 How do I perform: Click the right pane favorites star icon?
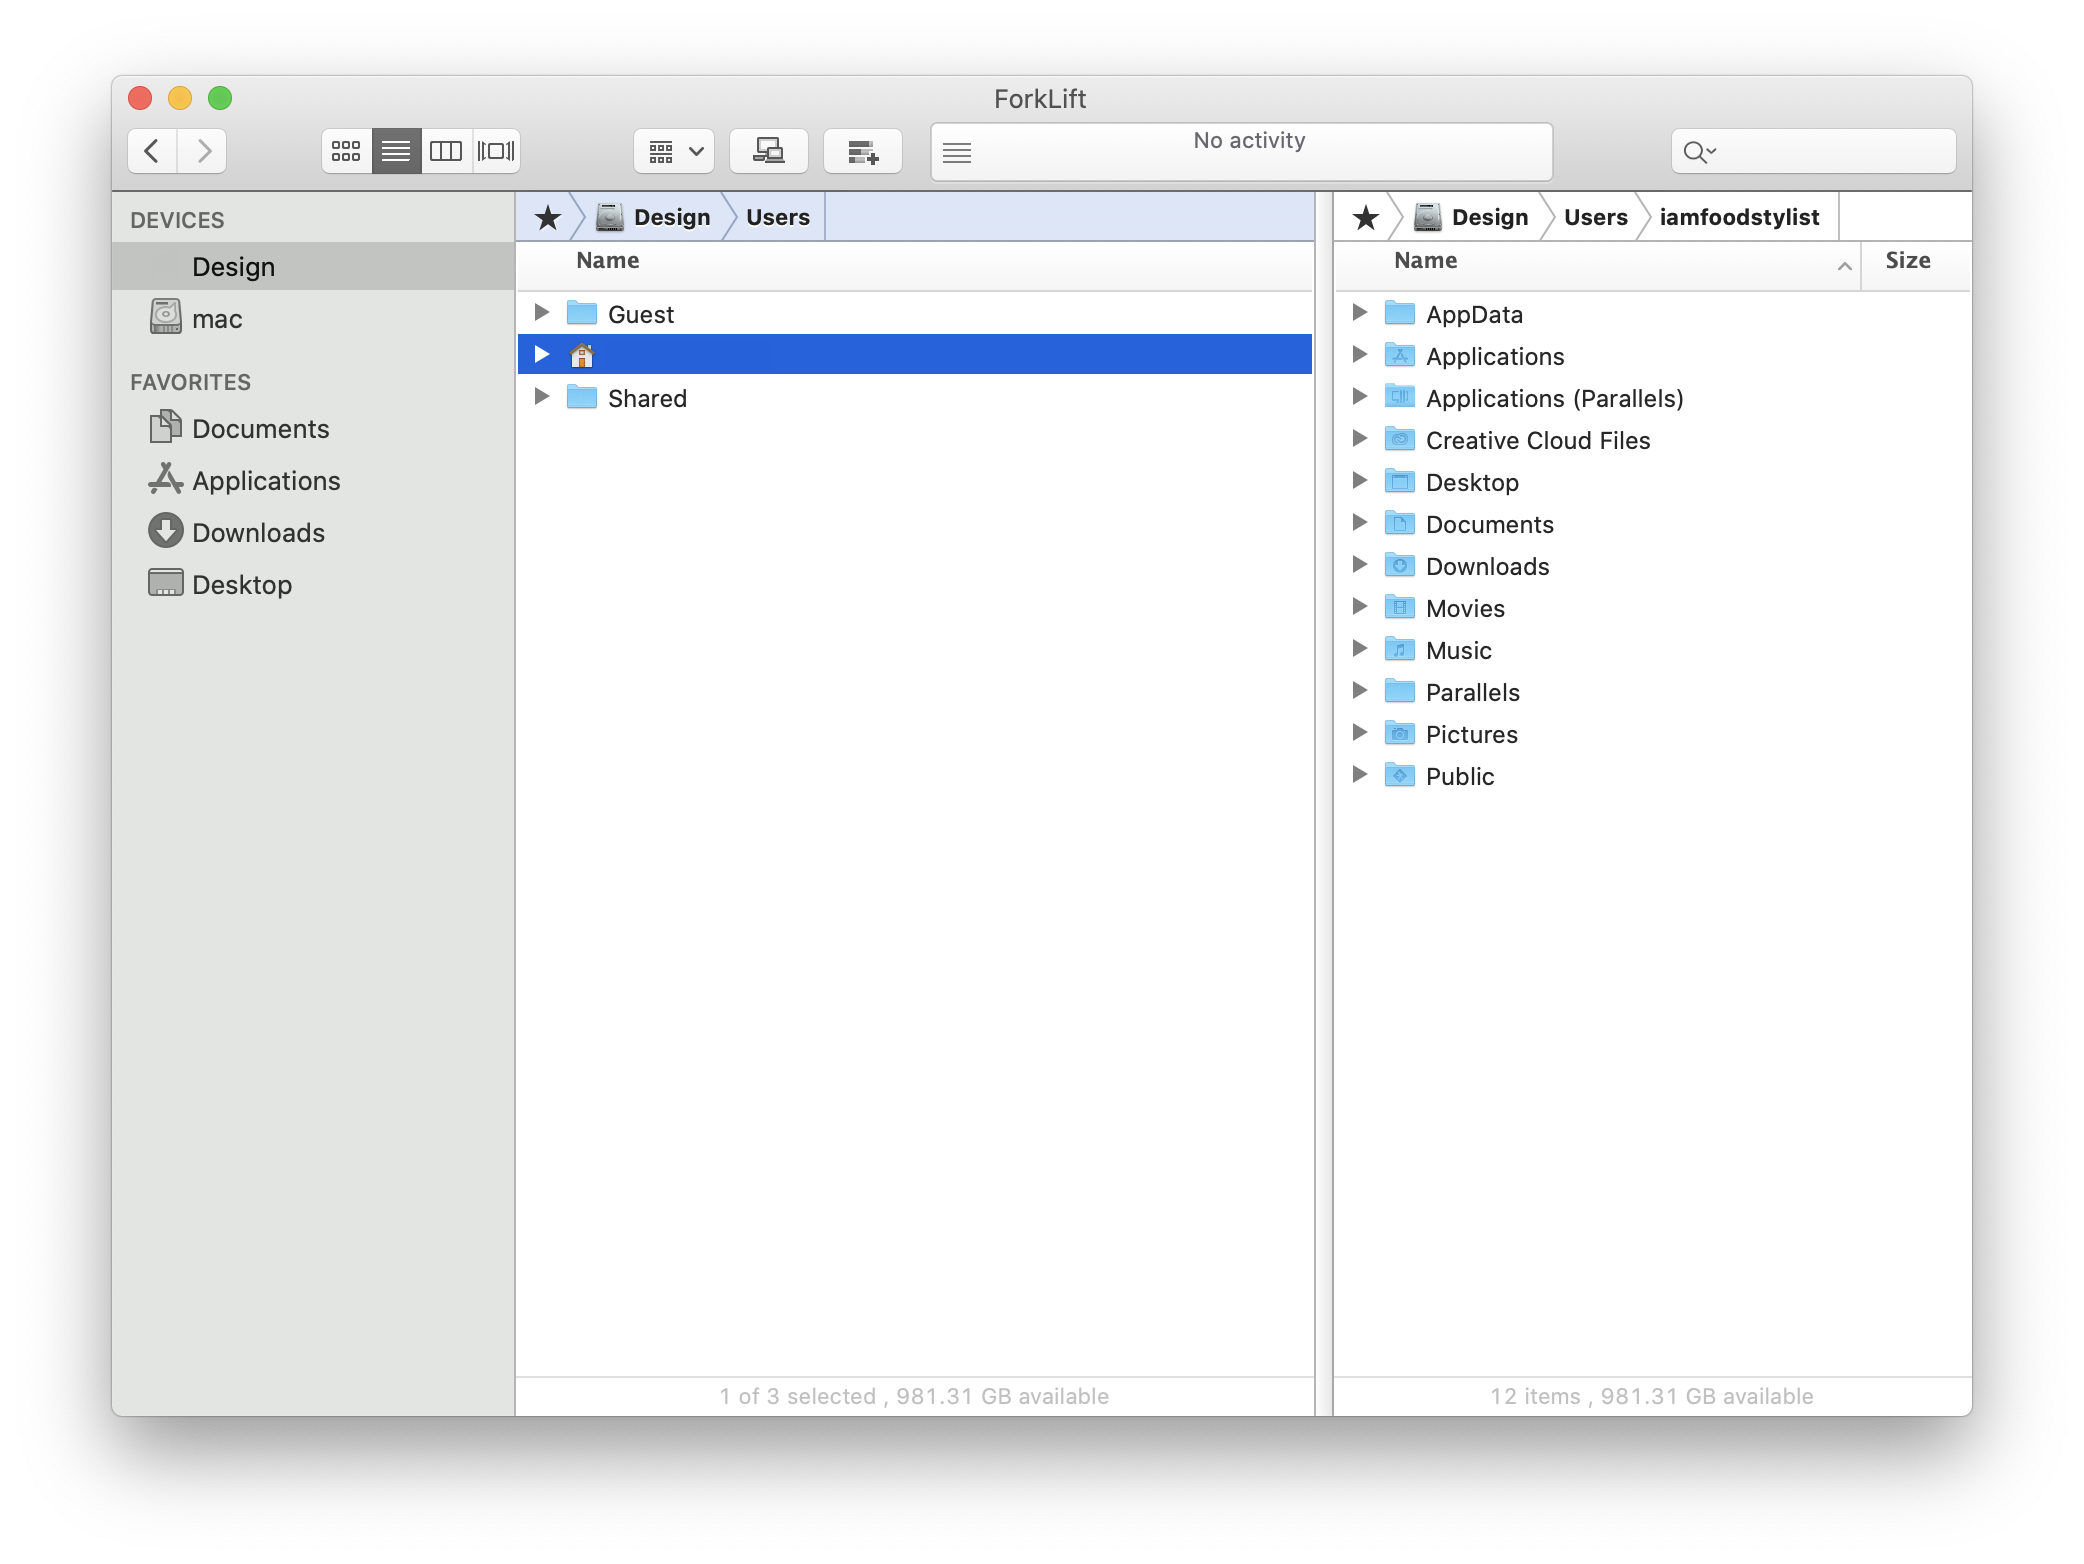click(1366, 218)
